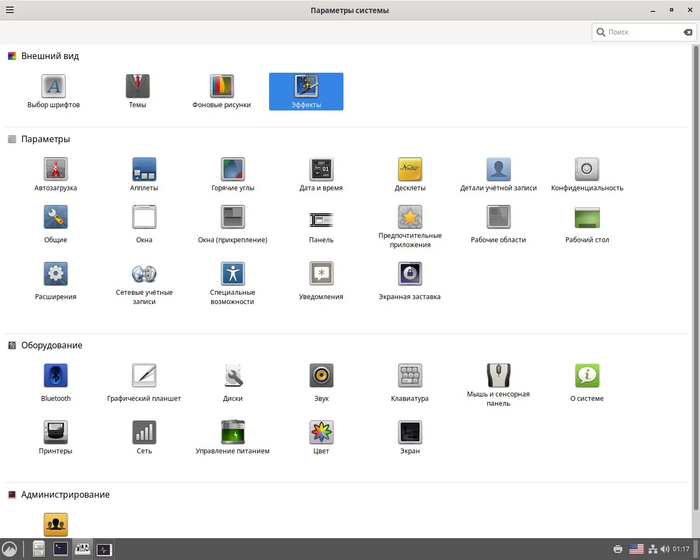Open the Эффекты settings

point(306,90)
